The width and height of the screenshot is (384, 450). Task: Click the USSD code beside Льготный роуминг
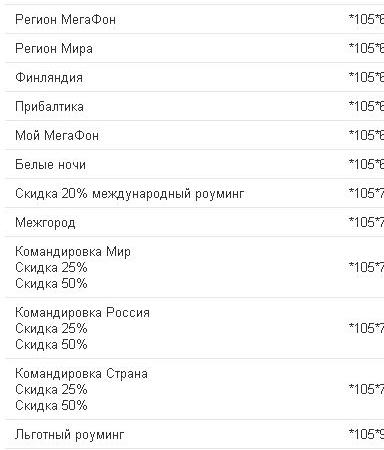click(x=366, y=434)
